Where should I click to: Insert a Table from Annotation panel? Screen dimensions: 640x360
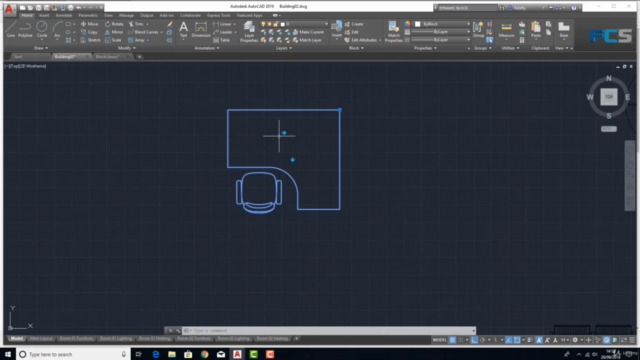click(221, 40)
